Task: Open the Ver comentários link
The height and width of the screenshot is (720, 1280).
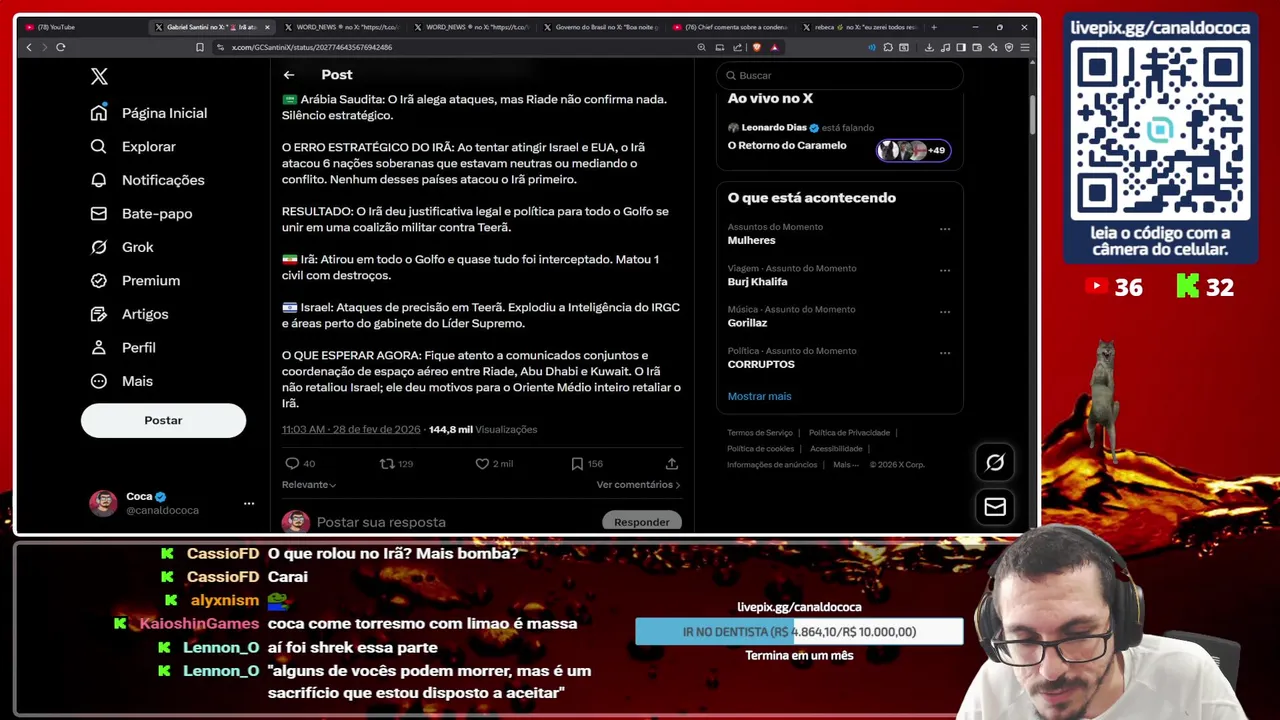Action: click(638, 484)
